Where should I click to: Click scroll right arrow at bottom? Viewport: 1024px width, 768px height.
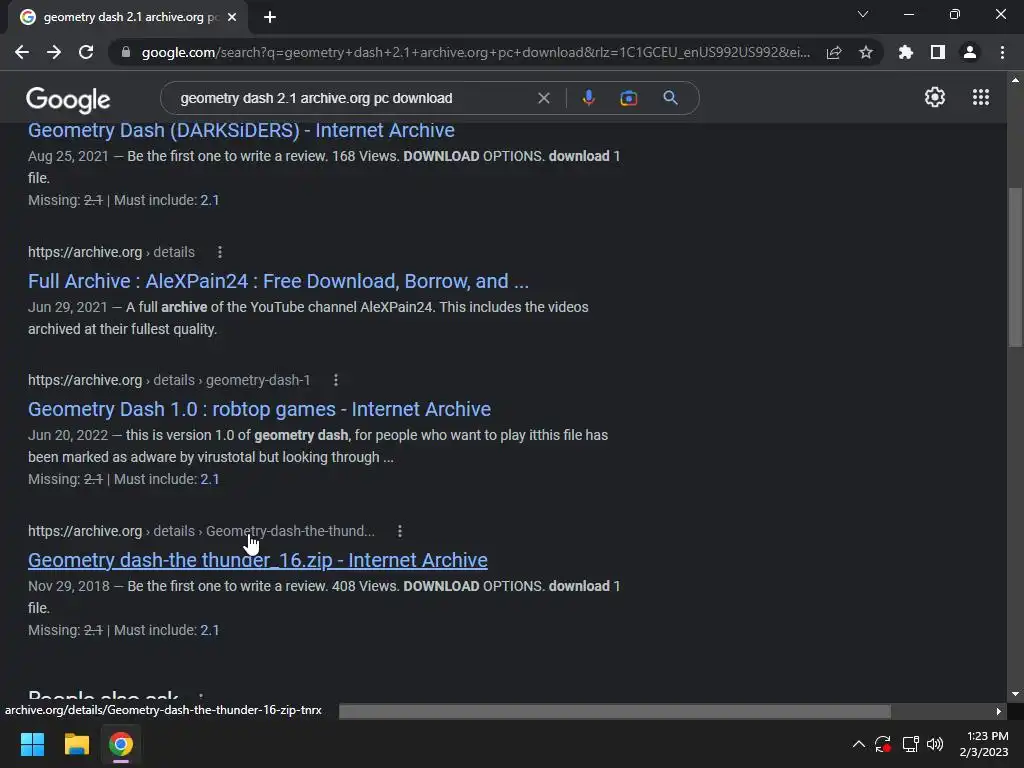[x=999, y=711]
